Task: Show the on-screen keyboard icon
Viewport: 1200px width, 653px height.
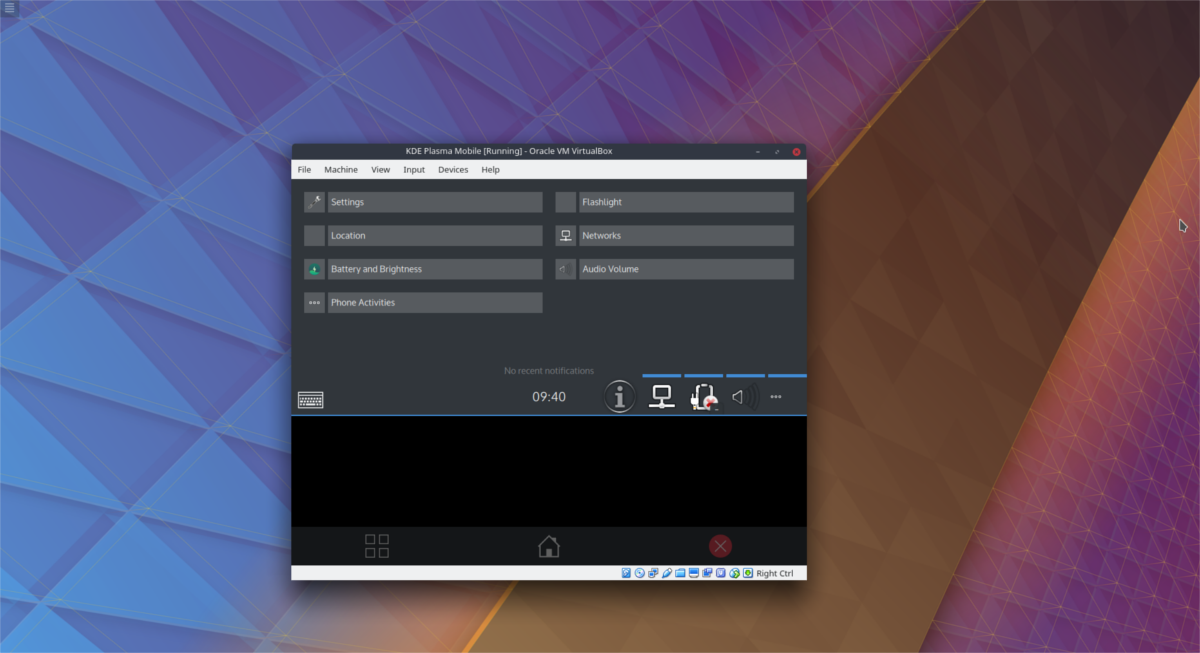Action: coord(311,400)
